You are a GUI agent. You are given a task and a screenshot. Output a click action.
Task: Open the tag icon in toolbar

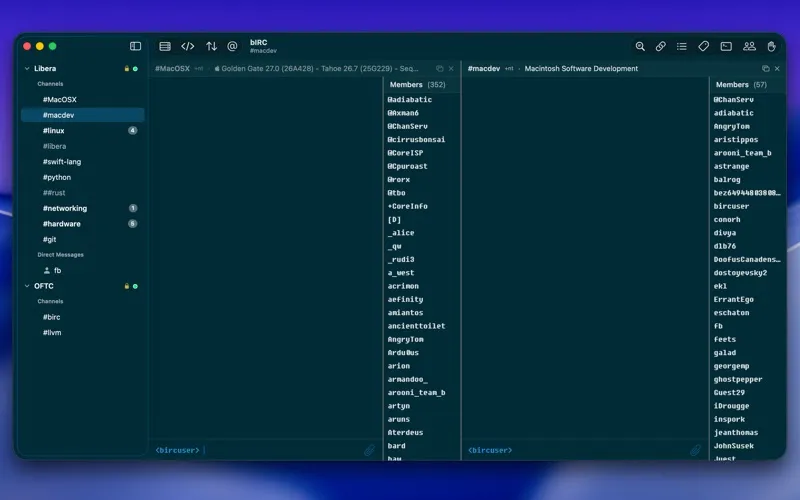(704, 46)
